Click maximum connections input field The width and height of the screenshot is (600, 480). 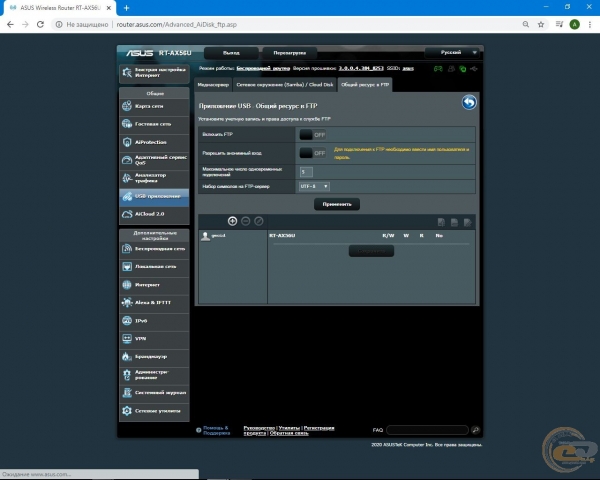point(306,172)
